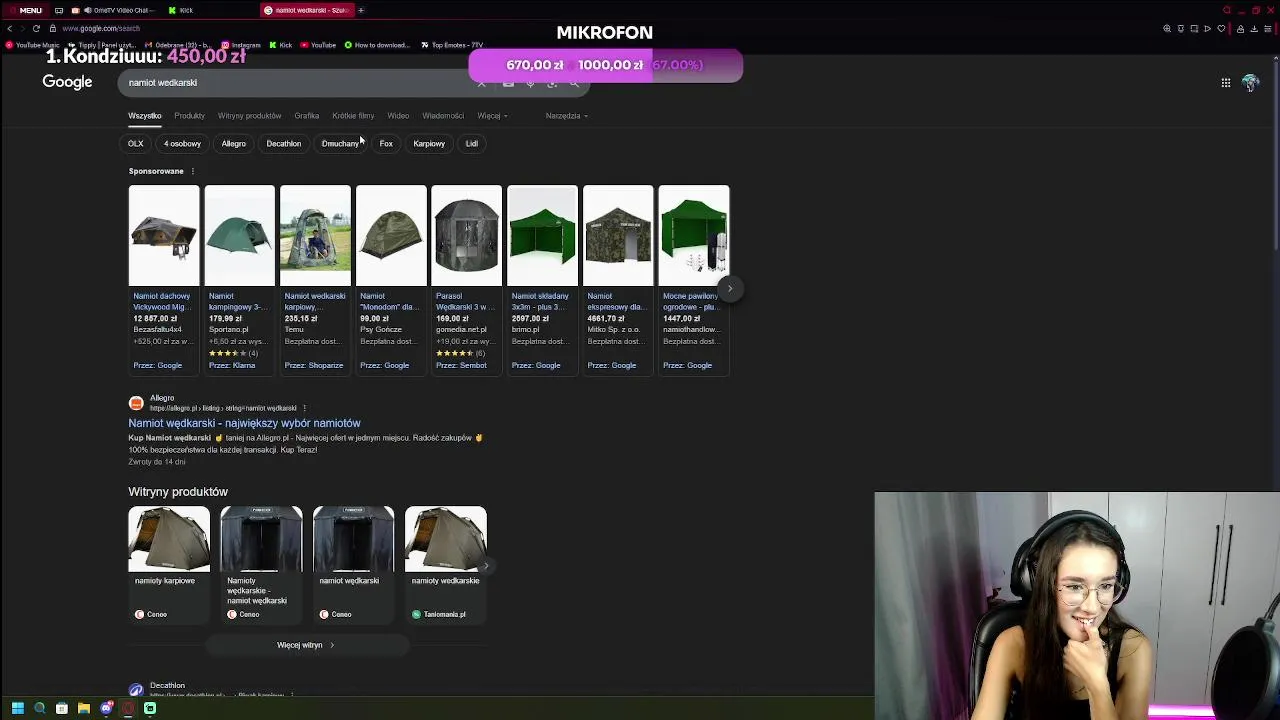
Task: Open the Parasol wędkarski 3w product image
Action: [466, 236]
